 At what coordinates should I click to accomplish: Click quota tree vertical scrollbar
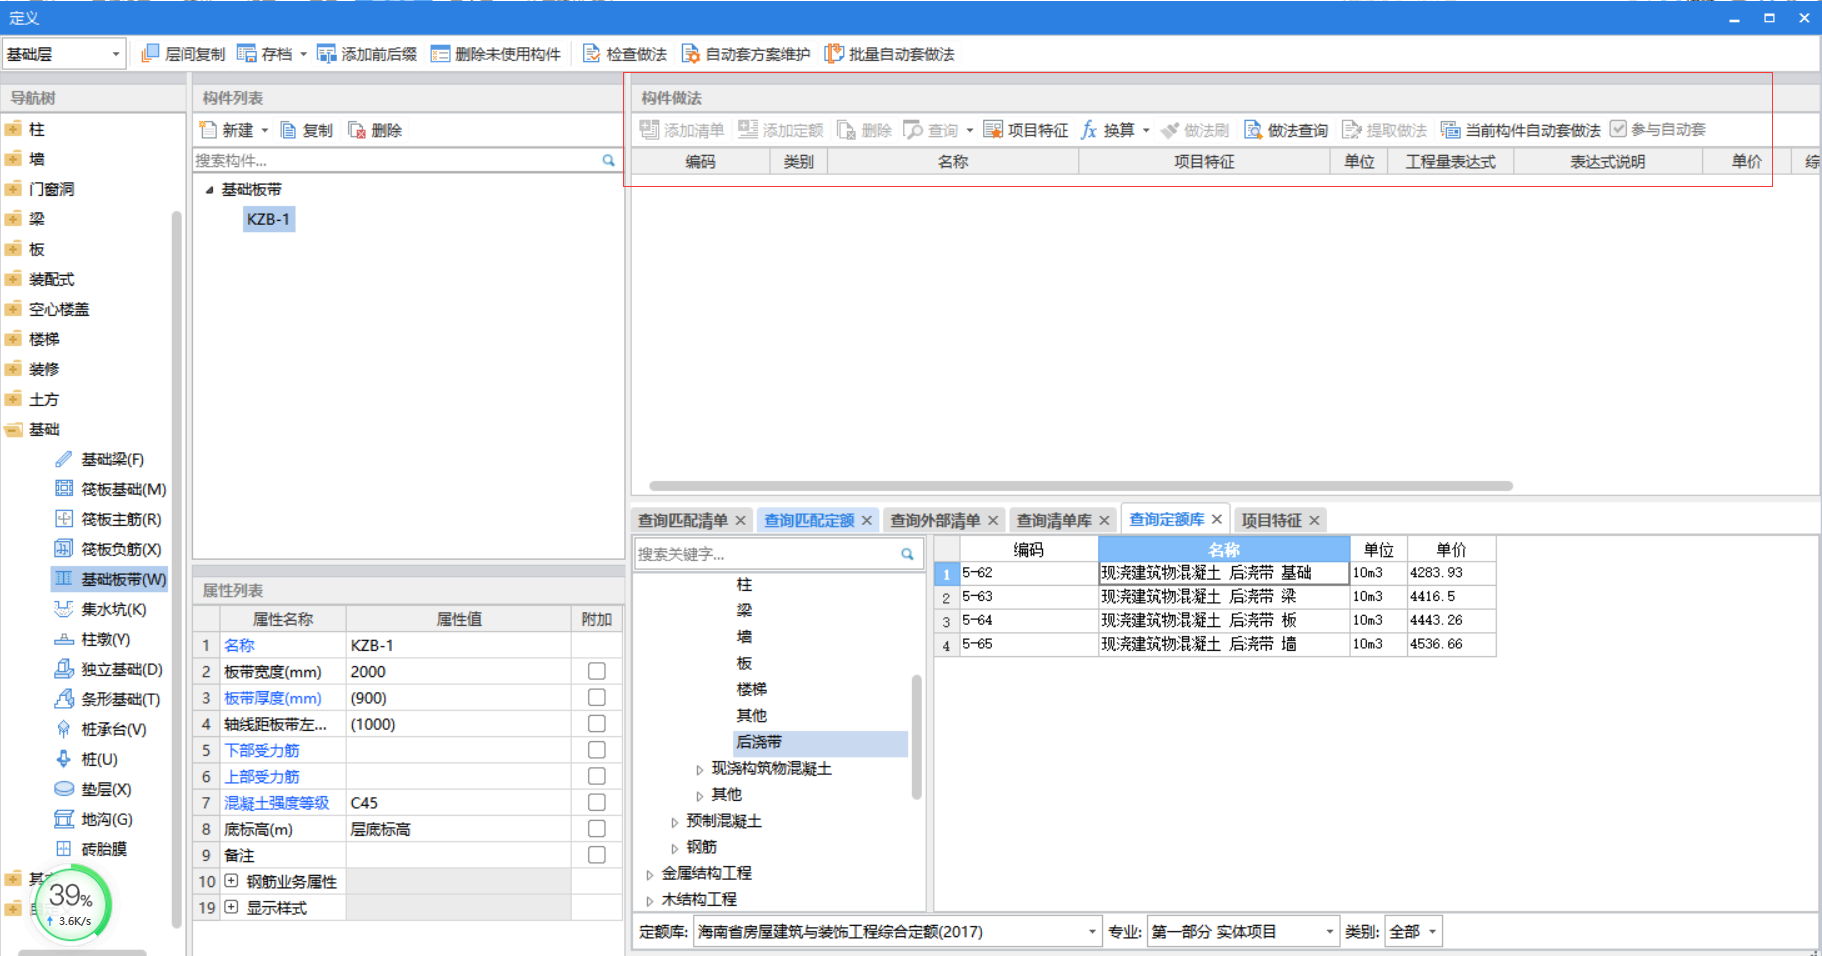point(916,736)
